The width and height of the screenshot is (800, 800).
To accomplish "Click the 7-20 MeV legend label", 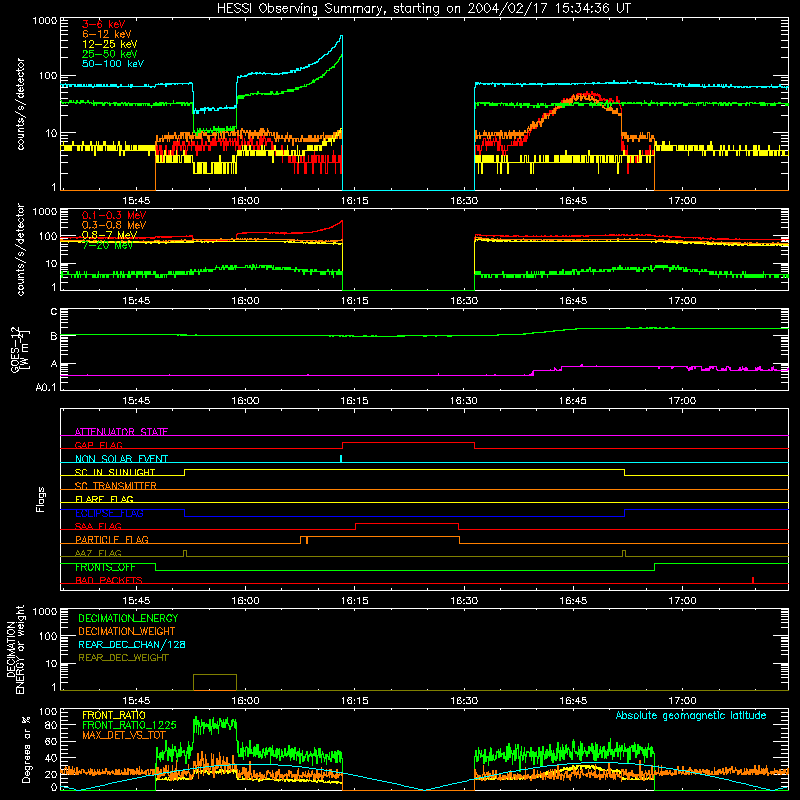I will 107,245.
